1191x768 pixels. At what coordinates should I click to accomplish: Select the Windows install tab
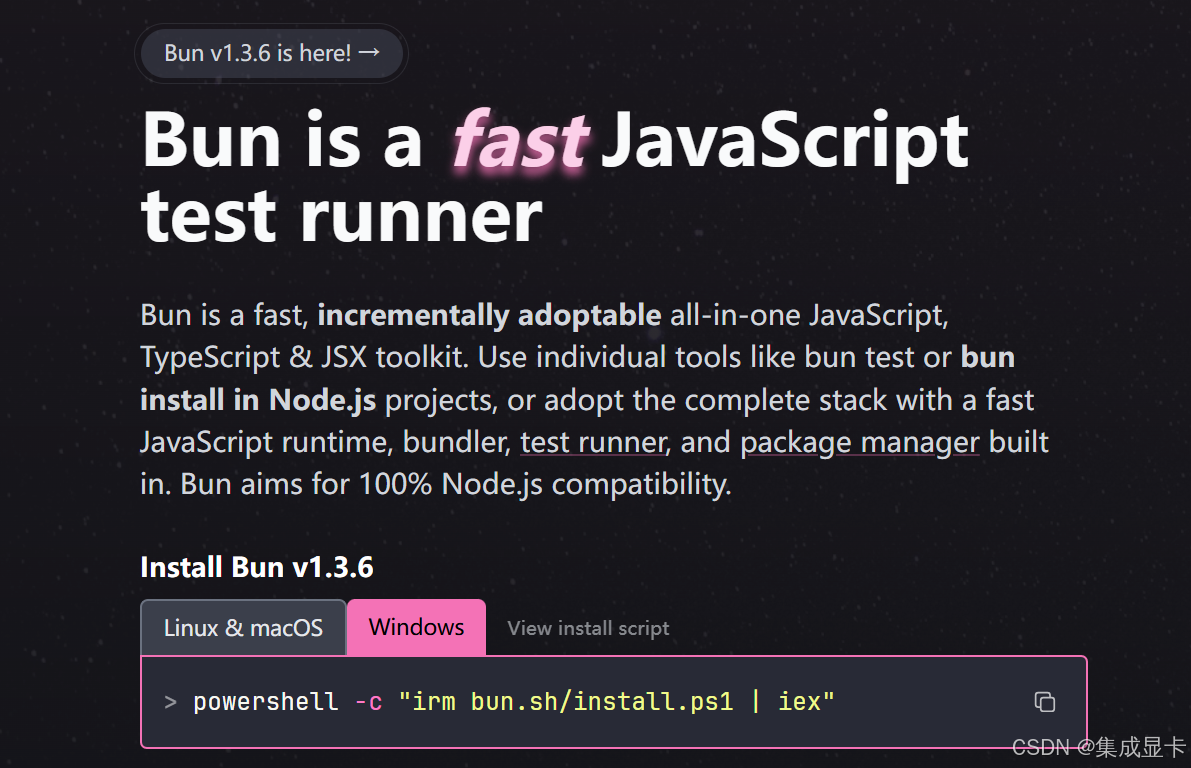pyautogui.click(x=416, y=627)
